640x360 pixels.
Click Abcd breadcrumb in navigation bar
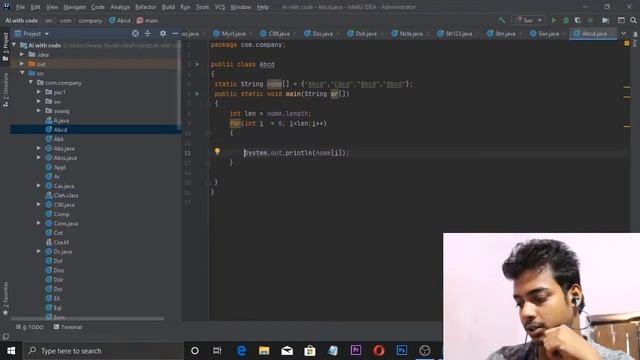(x=120, y=20)
